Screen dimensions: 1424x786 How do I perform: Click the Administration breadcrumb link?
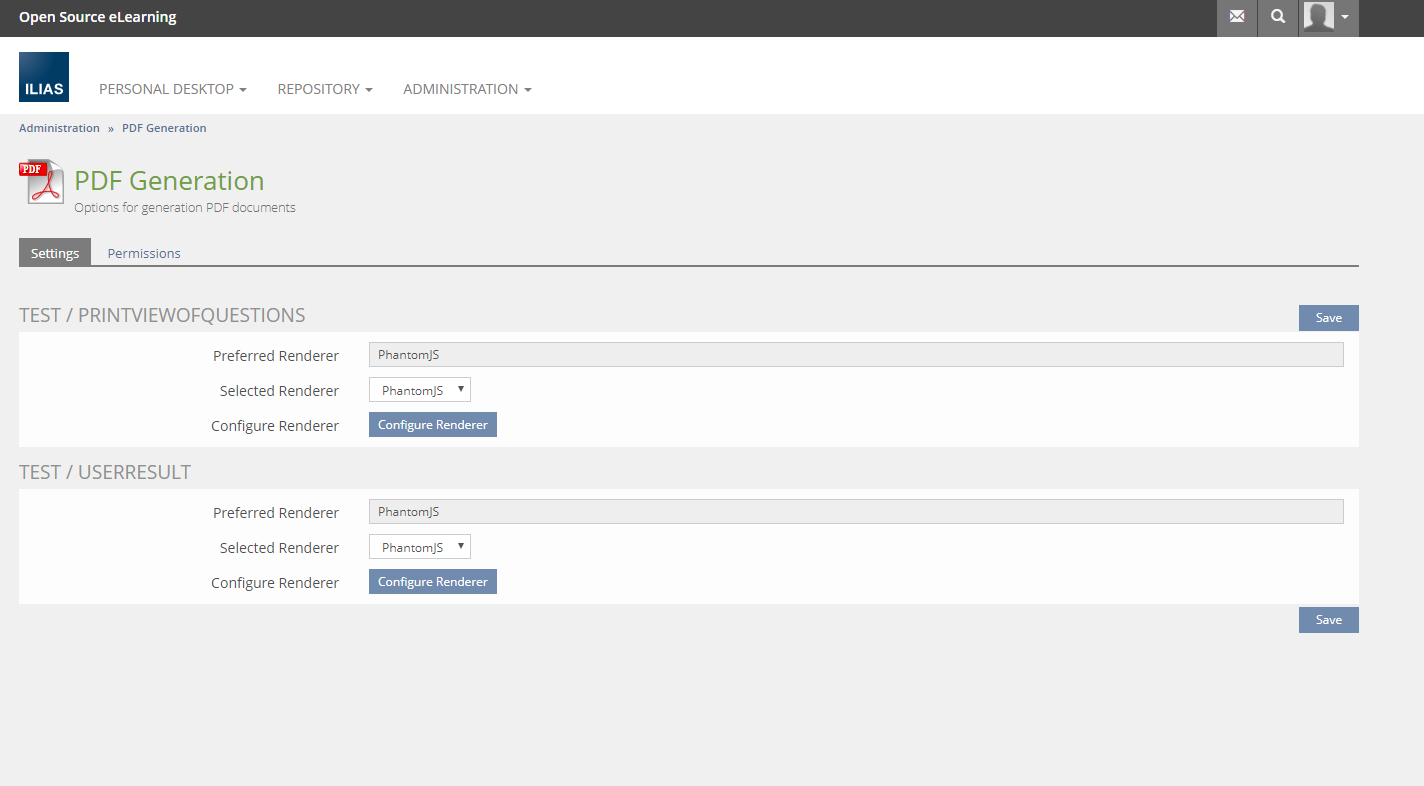[x=59, y=128]
